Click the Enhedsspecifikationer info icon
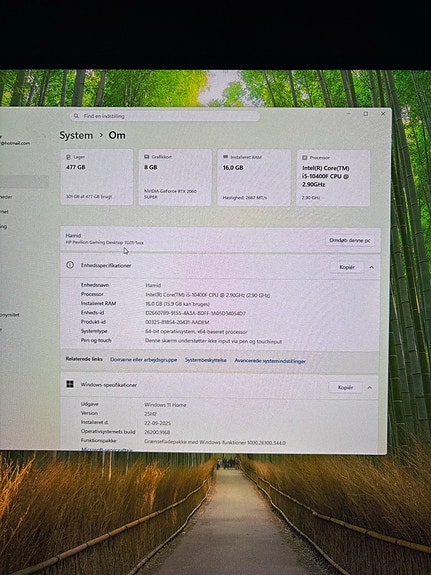This screenshot has height=575, width=431. (x=70, y=265)
